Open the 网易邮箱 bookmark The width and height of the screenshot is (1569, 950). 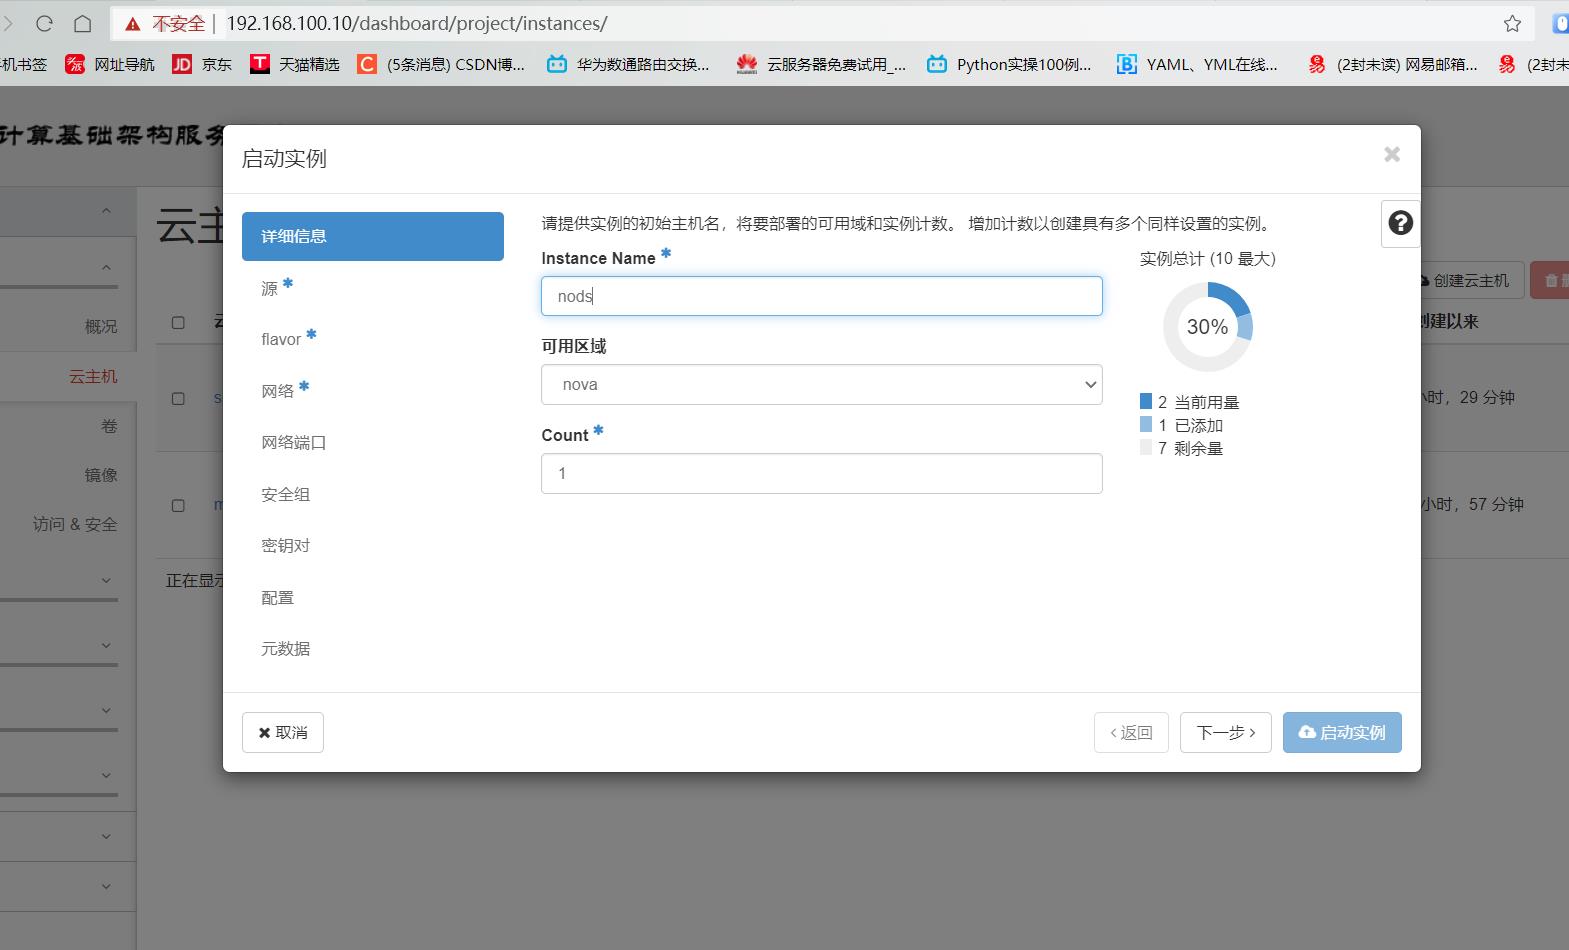point(1393,64)
